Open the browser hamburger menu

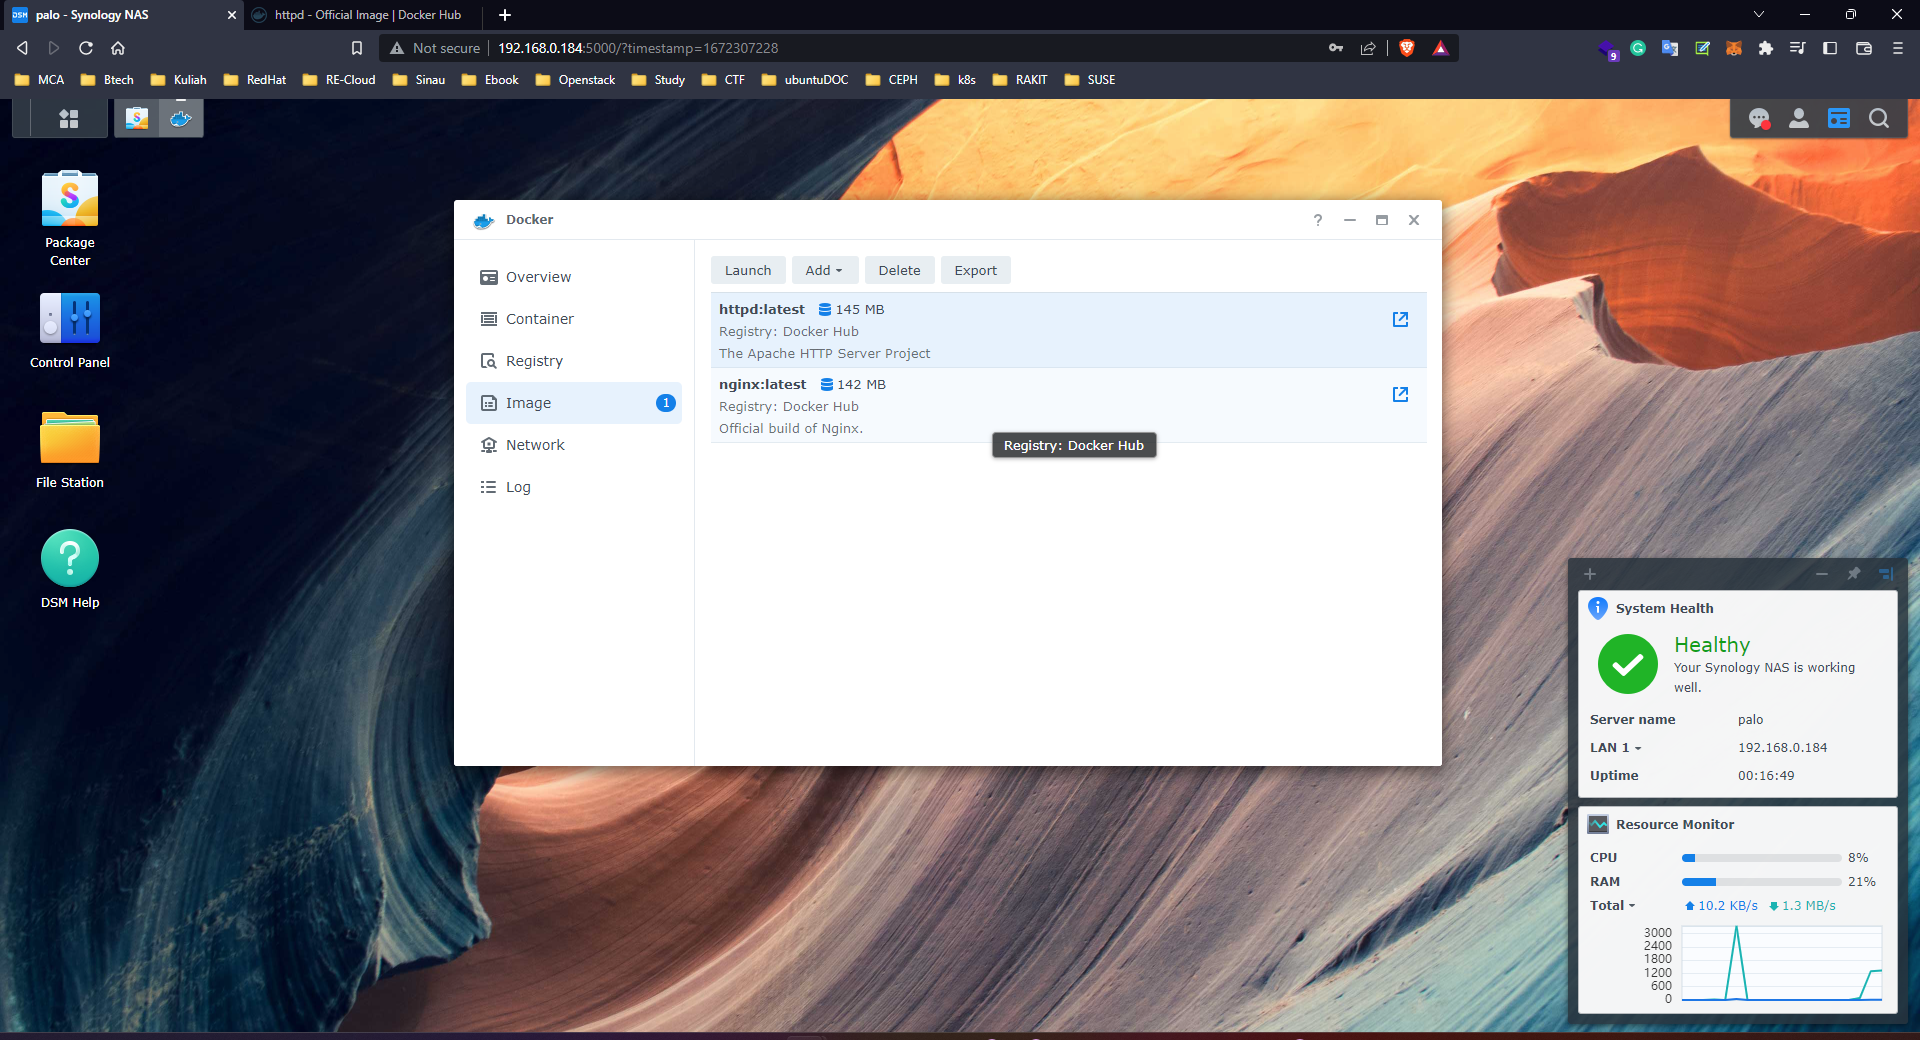(1898, 48)
